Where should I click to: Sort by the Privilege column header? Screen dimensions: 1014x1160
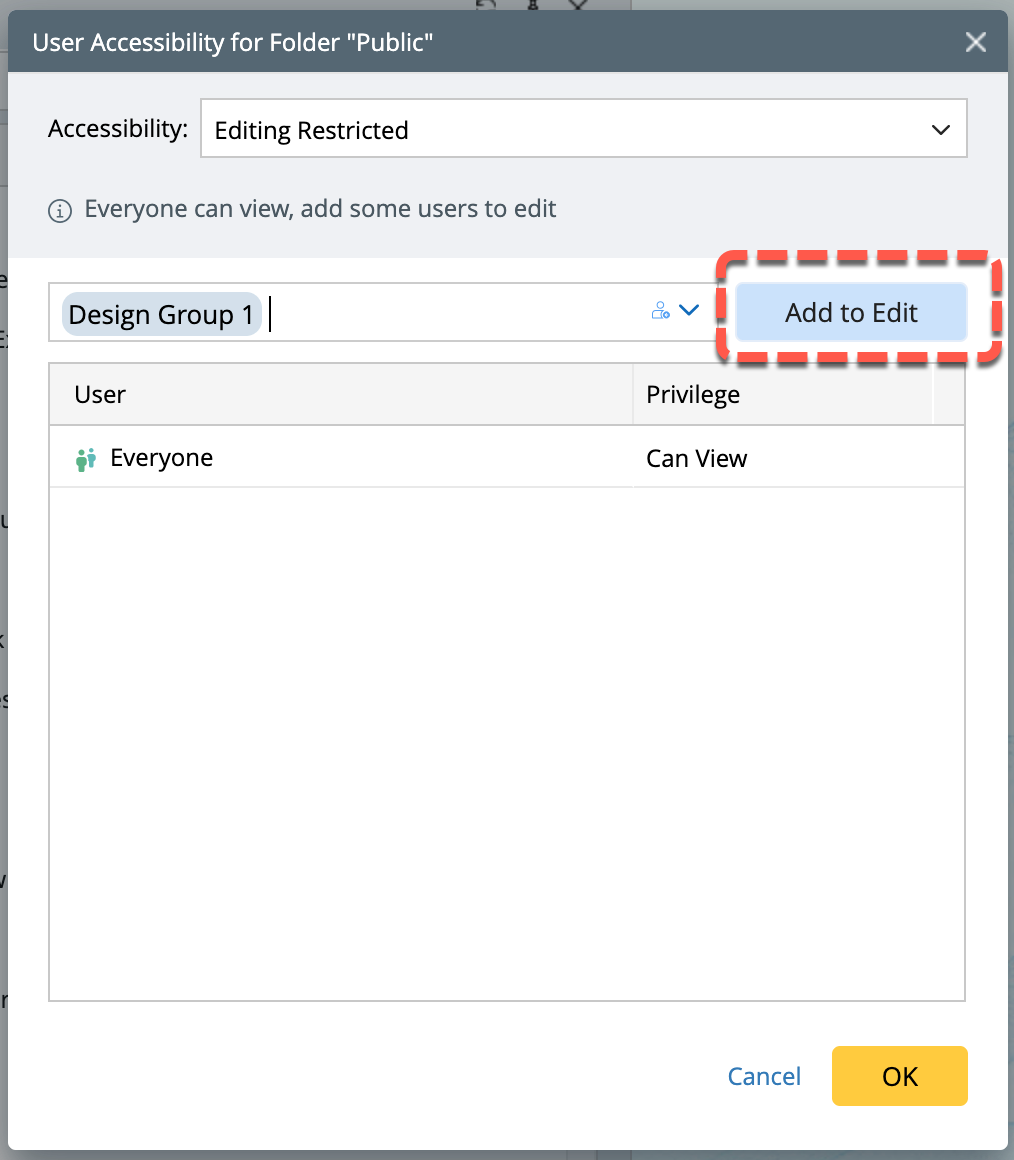click(782, 394)
